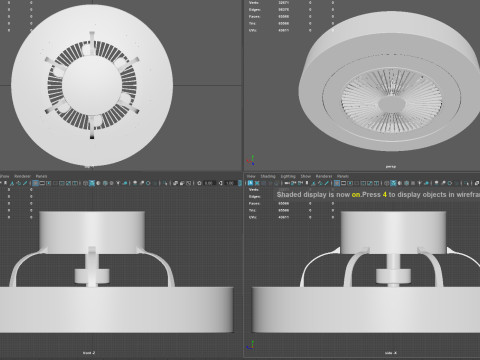Open the Shading menu of the side view

point(268,176)
